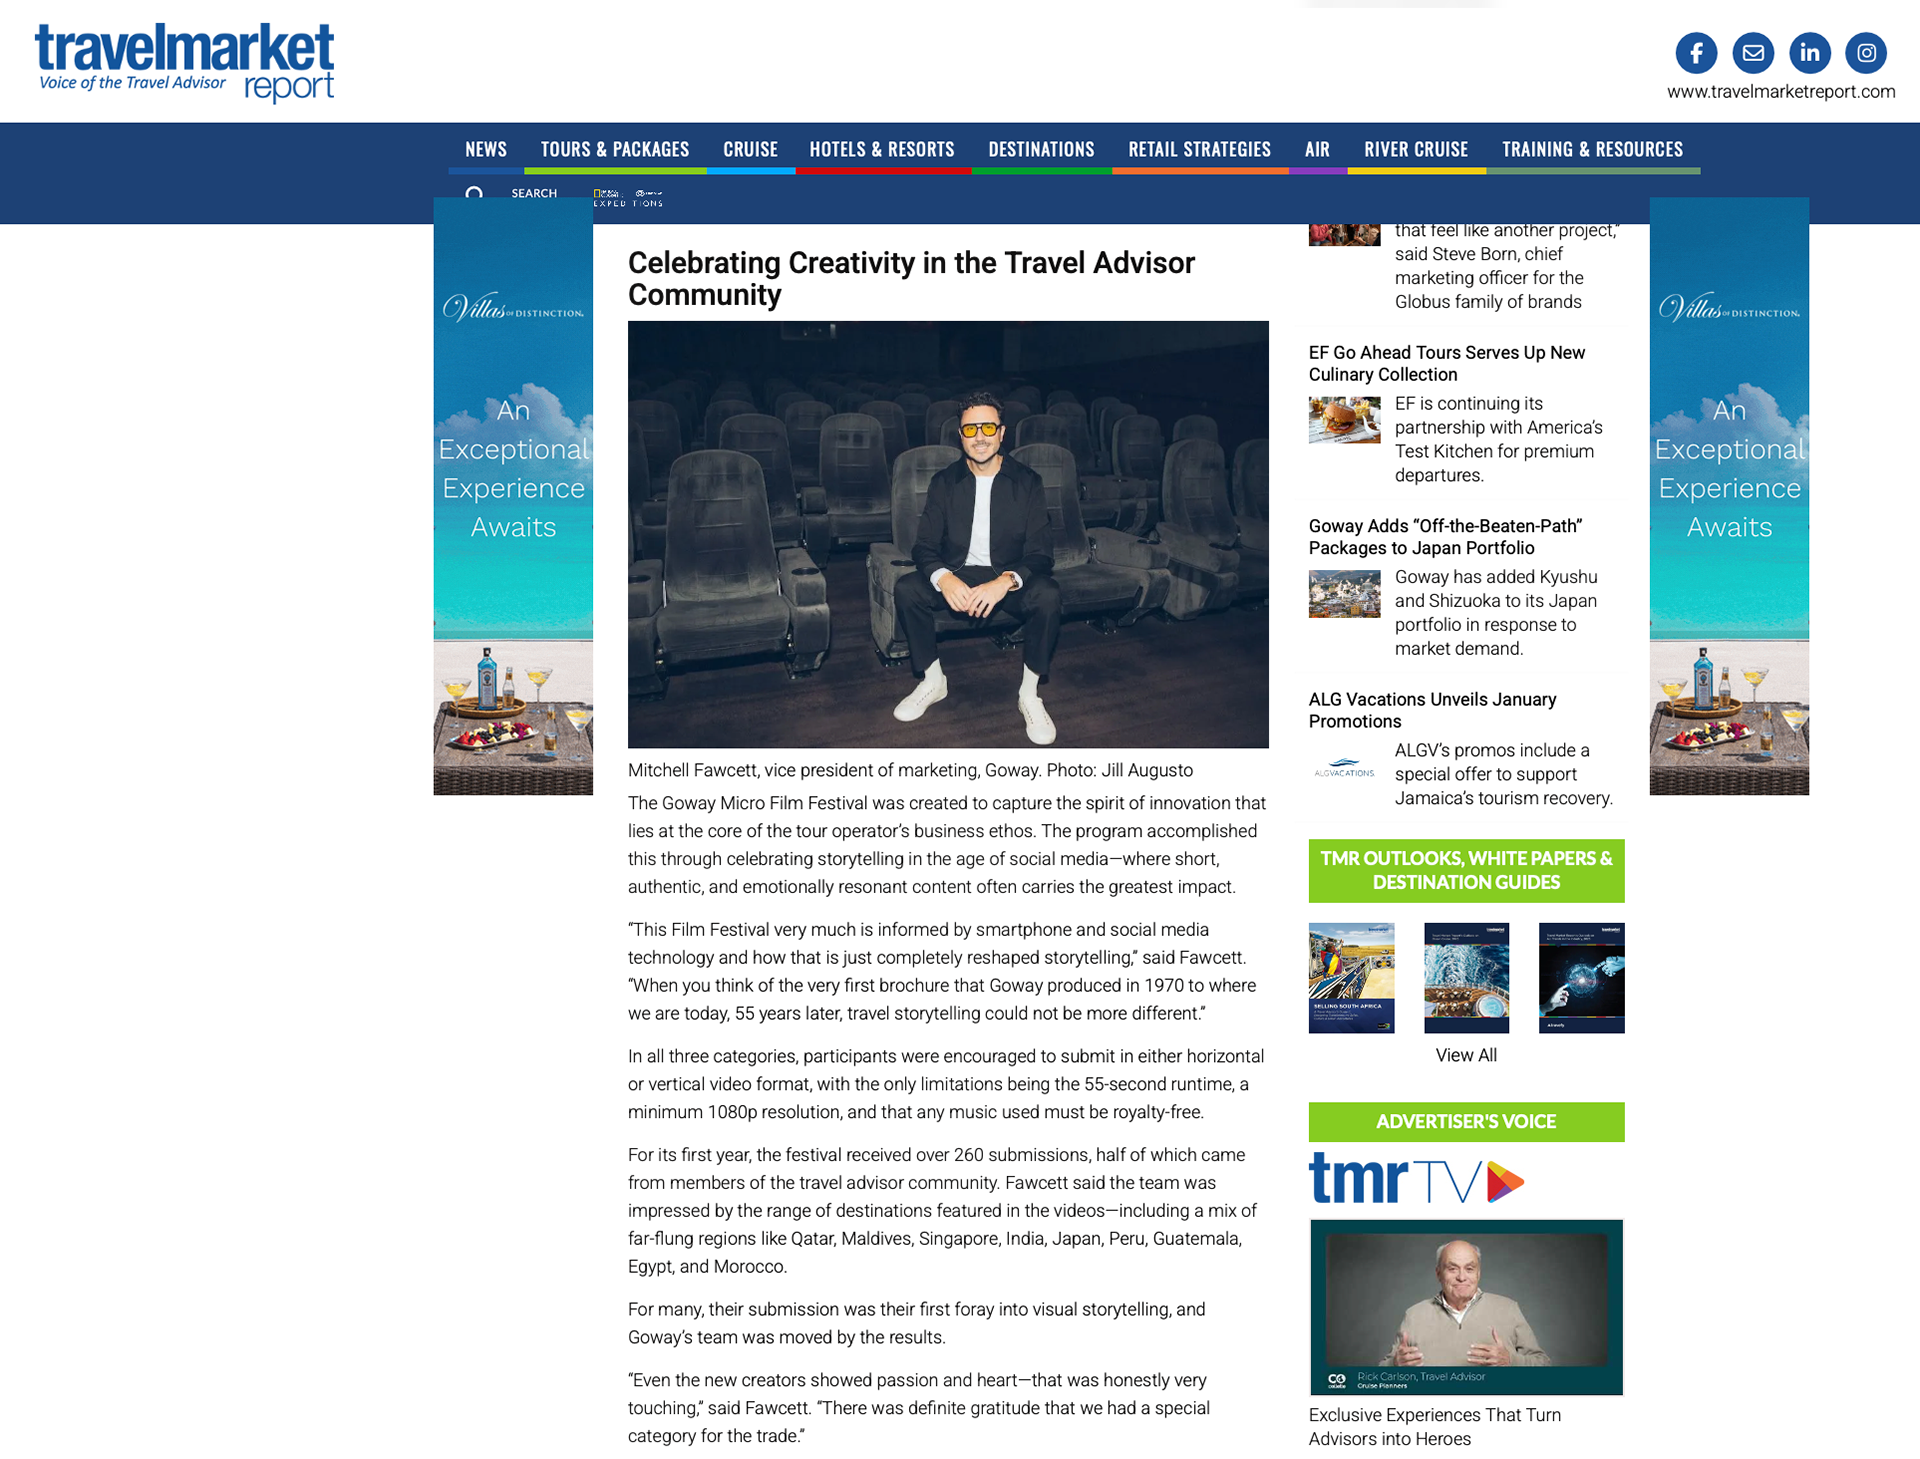This screenshot has width=1920, height=1459.
Task: Click the email envelope icon
Action: click(1753, 53)
